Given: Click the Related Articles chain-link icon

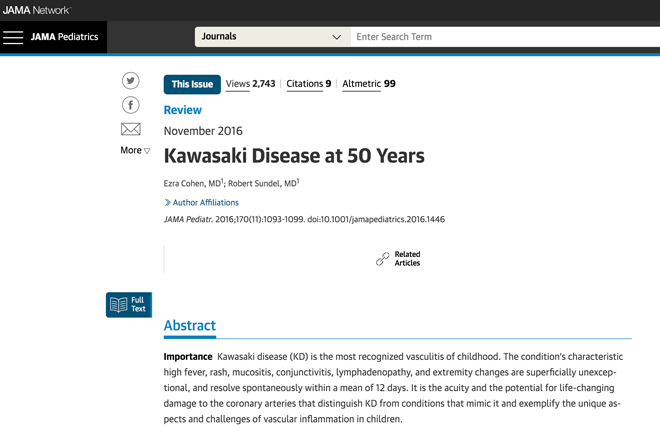Looking at the screenshot, I should pyautogui.click(x=382, y=259).
